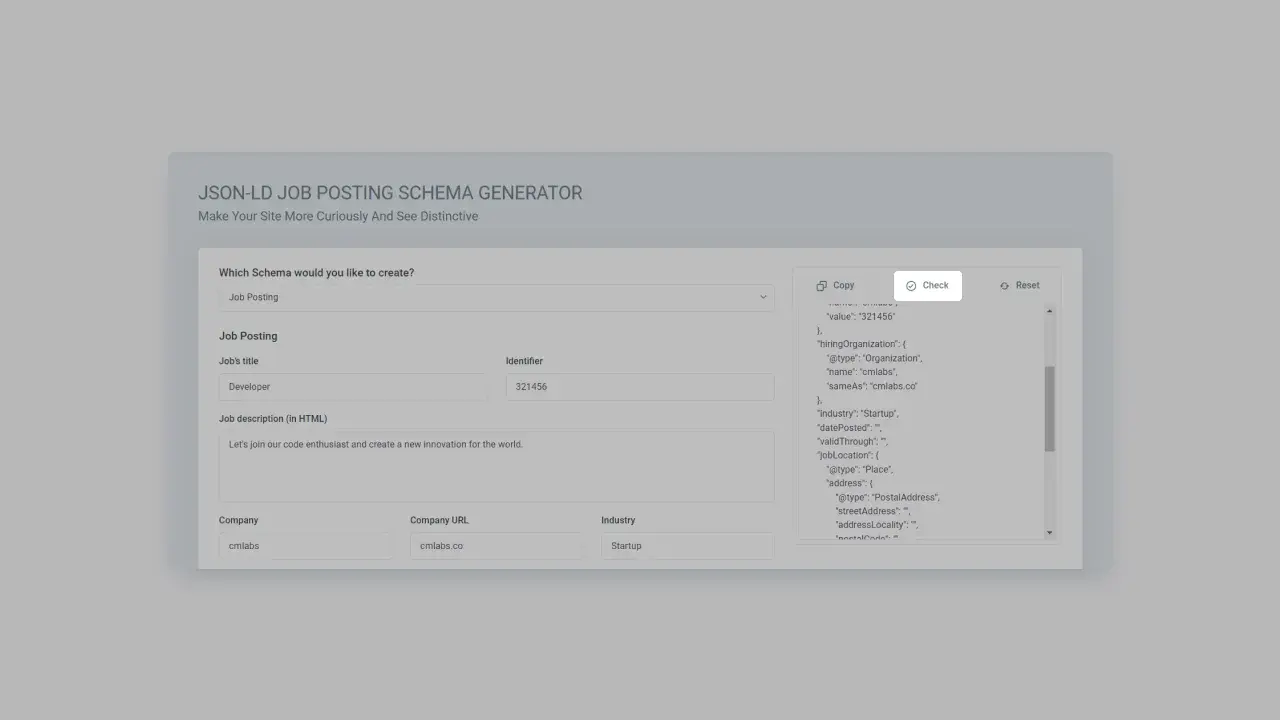Viewport: 1280px width, 720px height.
Task: Click the Job Posting section heading
Action: (x=248, y=335)
